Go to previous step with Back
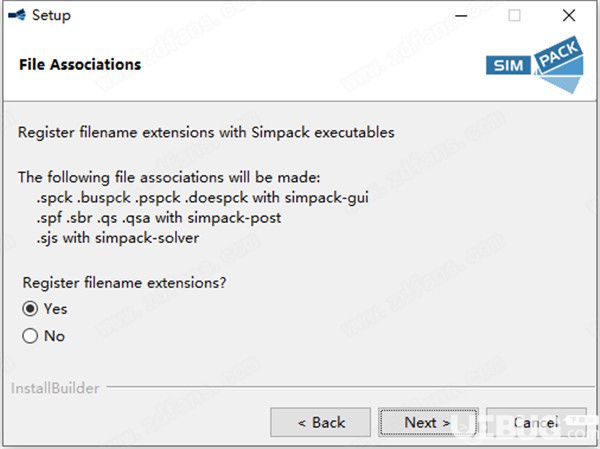Image resolution: width=600 pixels, height=449 pixels. point(321,422)
